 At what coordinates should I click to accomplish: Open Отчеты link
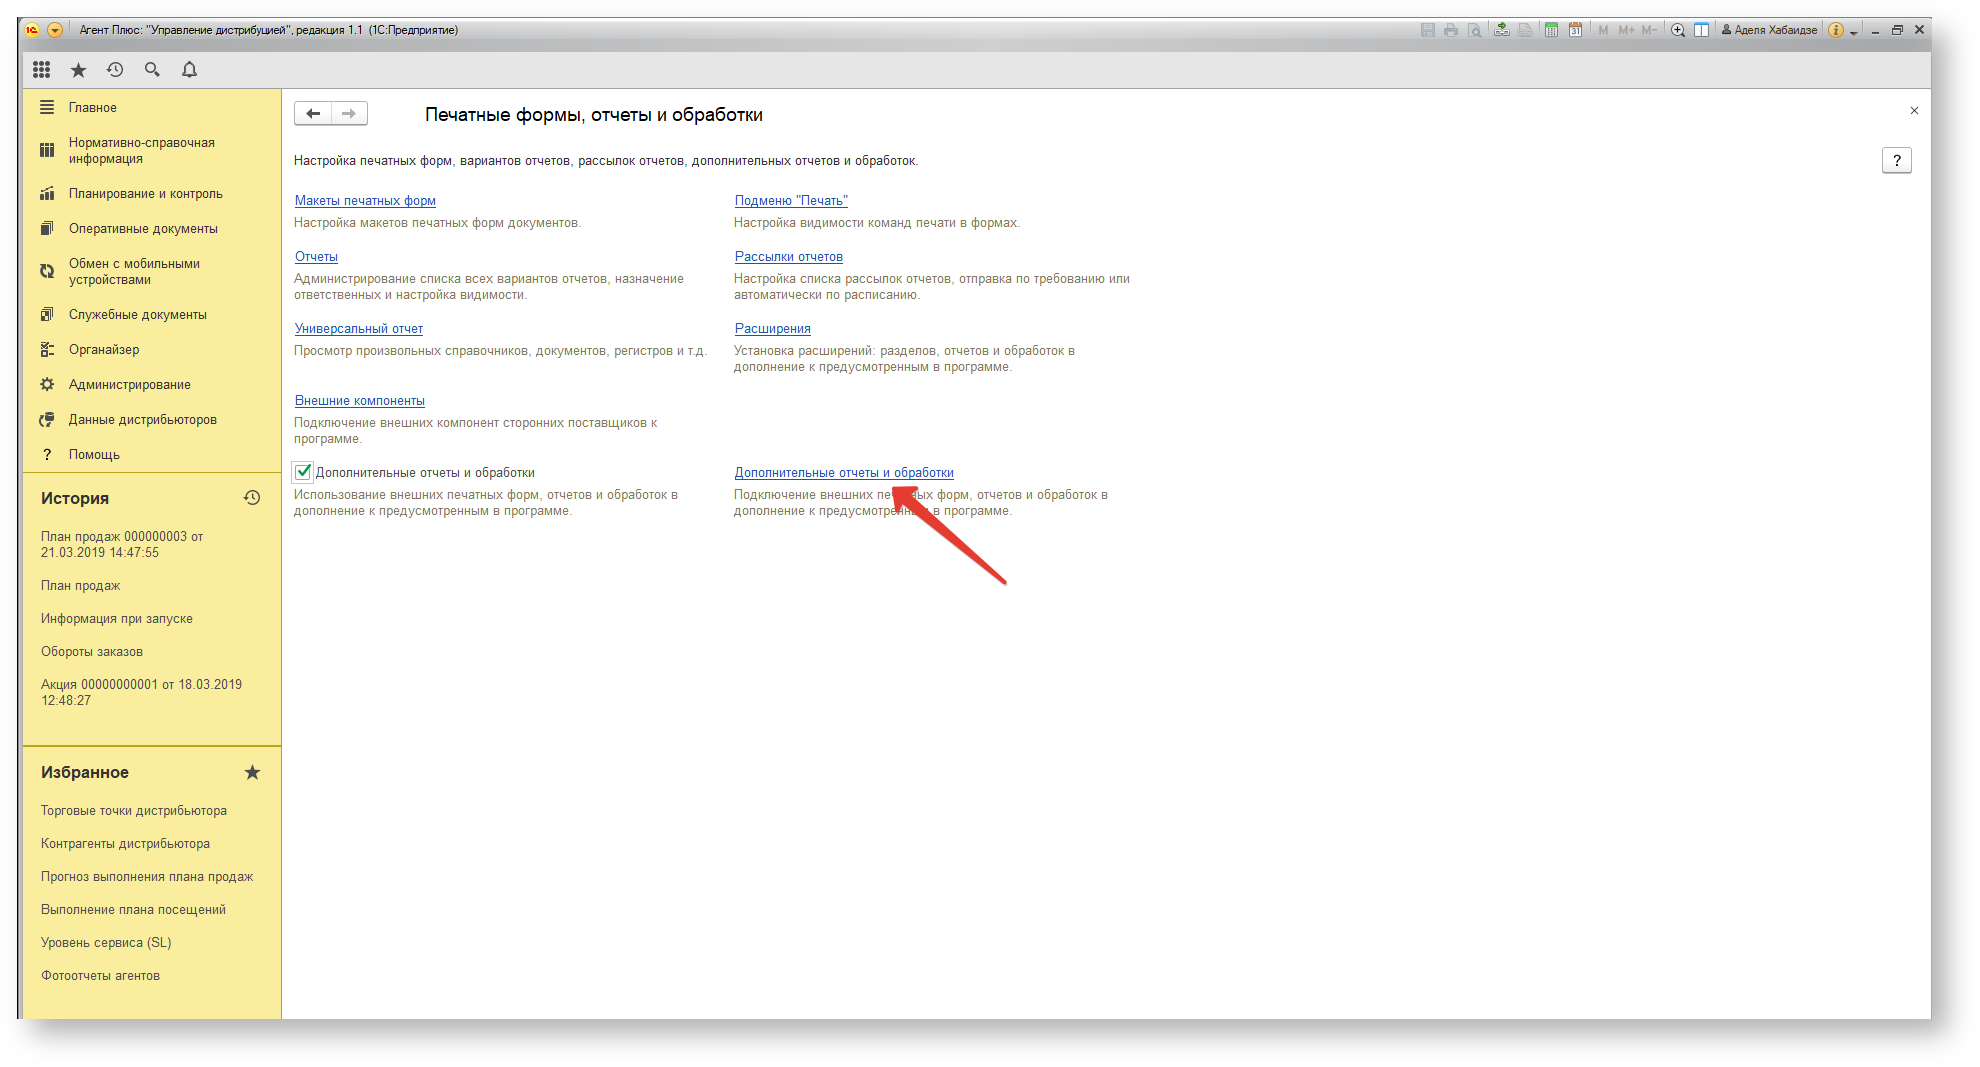tap(316, 257)
